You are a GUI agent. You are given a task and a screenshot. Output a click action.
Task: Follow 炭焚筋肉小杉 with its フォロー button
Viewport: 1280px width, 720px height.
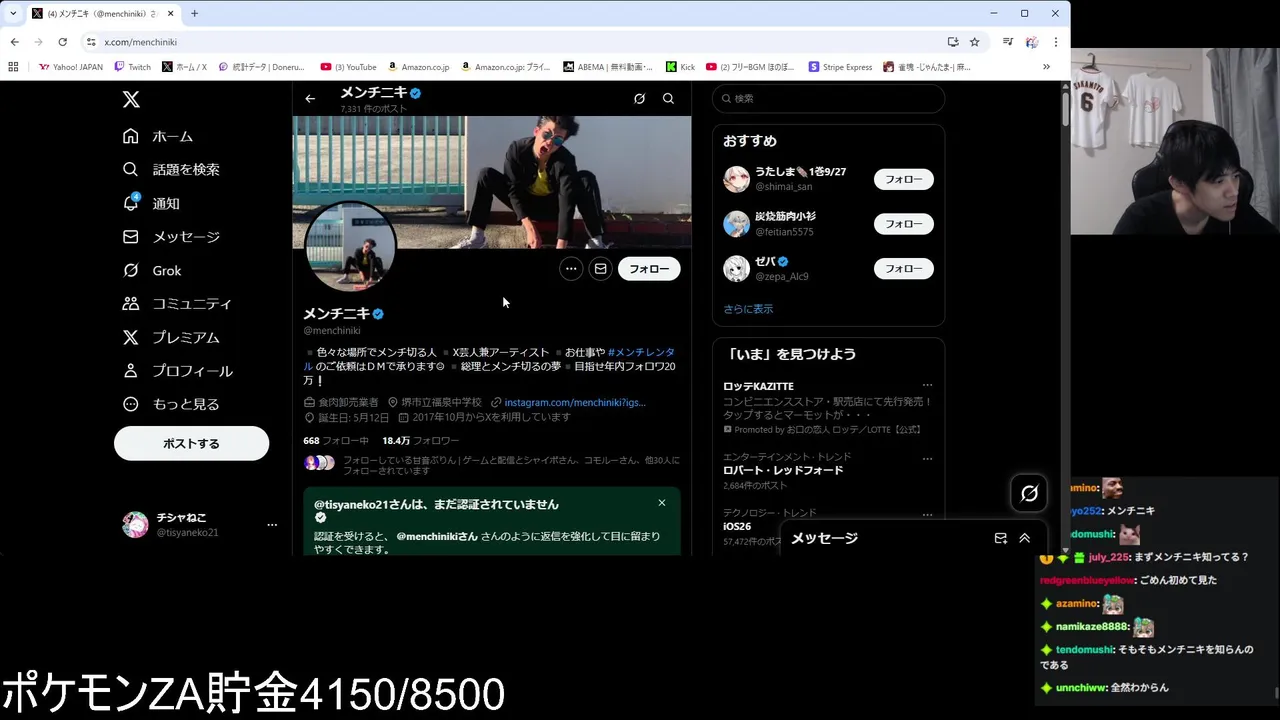[904, 224]
